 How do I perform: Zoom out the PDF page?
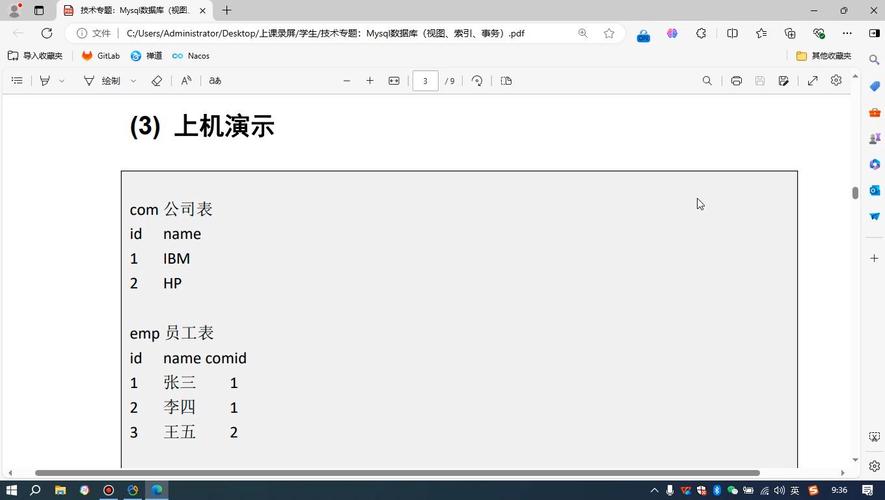coord(347,81)
